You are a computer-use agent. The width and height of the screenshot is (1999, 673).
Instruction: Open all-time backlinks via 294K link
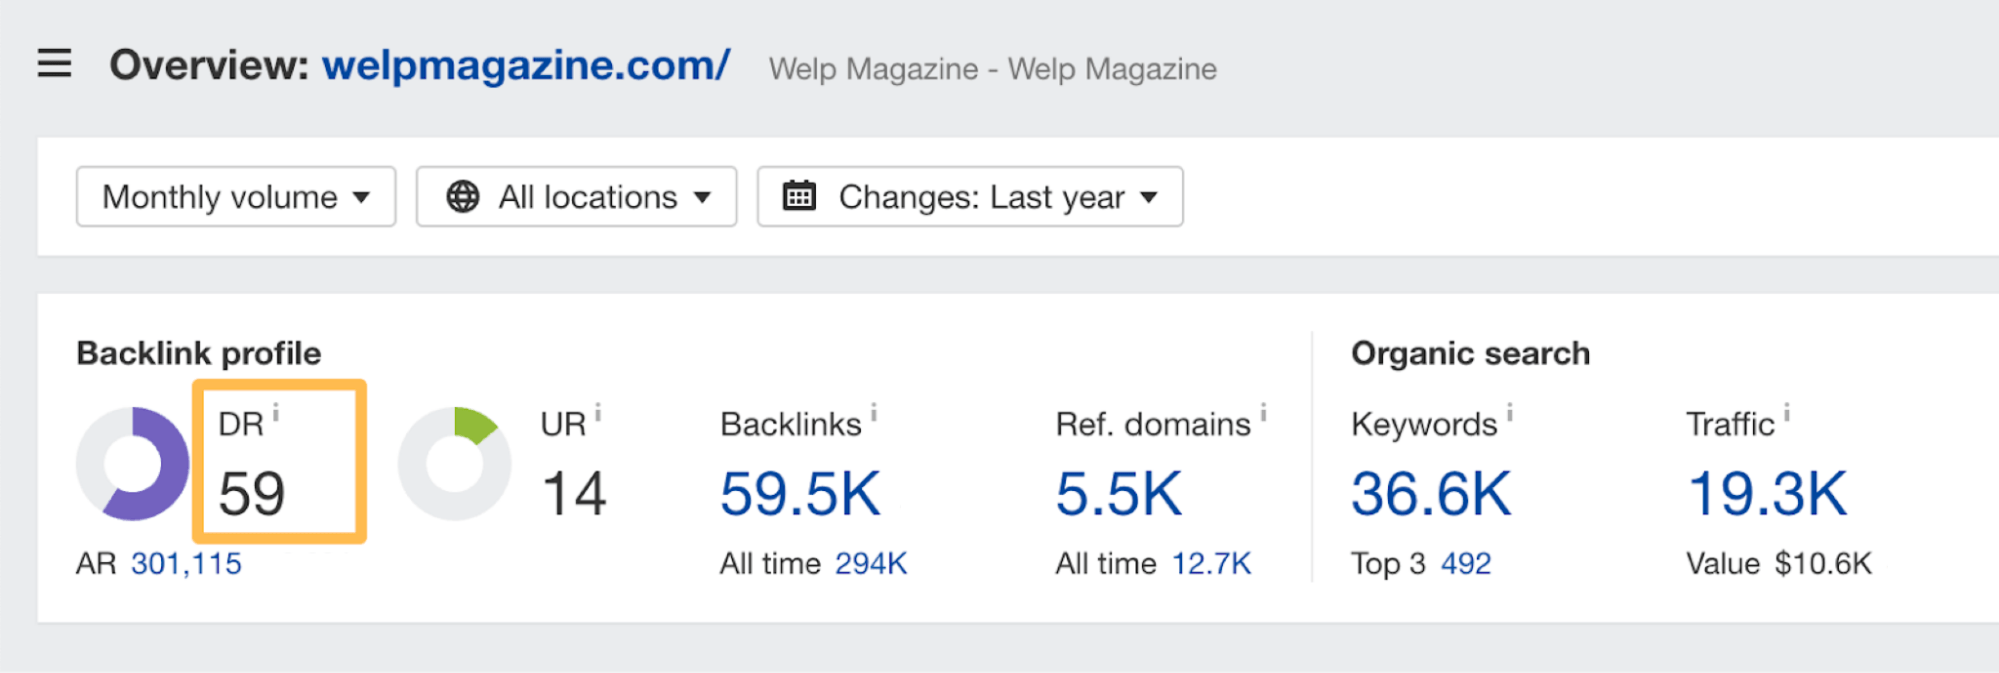click(x=871, y=562)
